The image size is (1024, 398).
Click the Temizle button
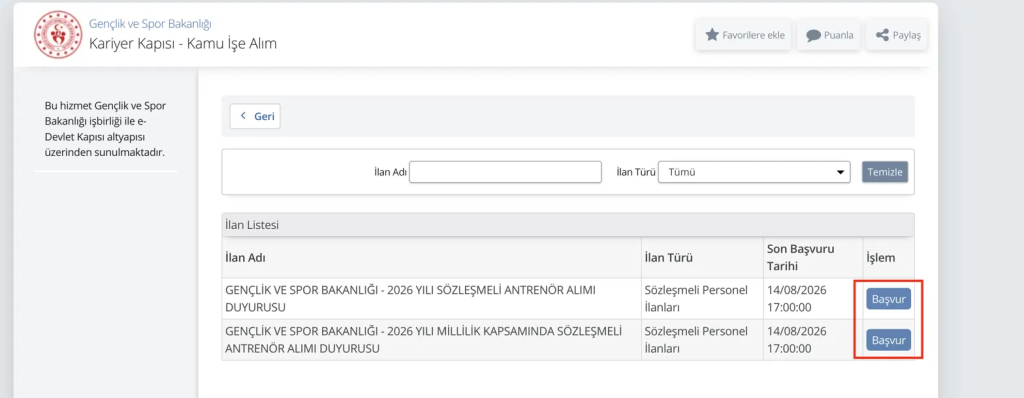(885, 172)
